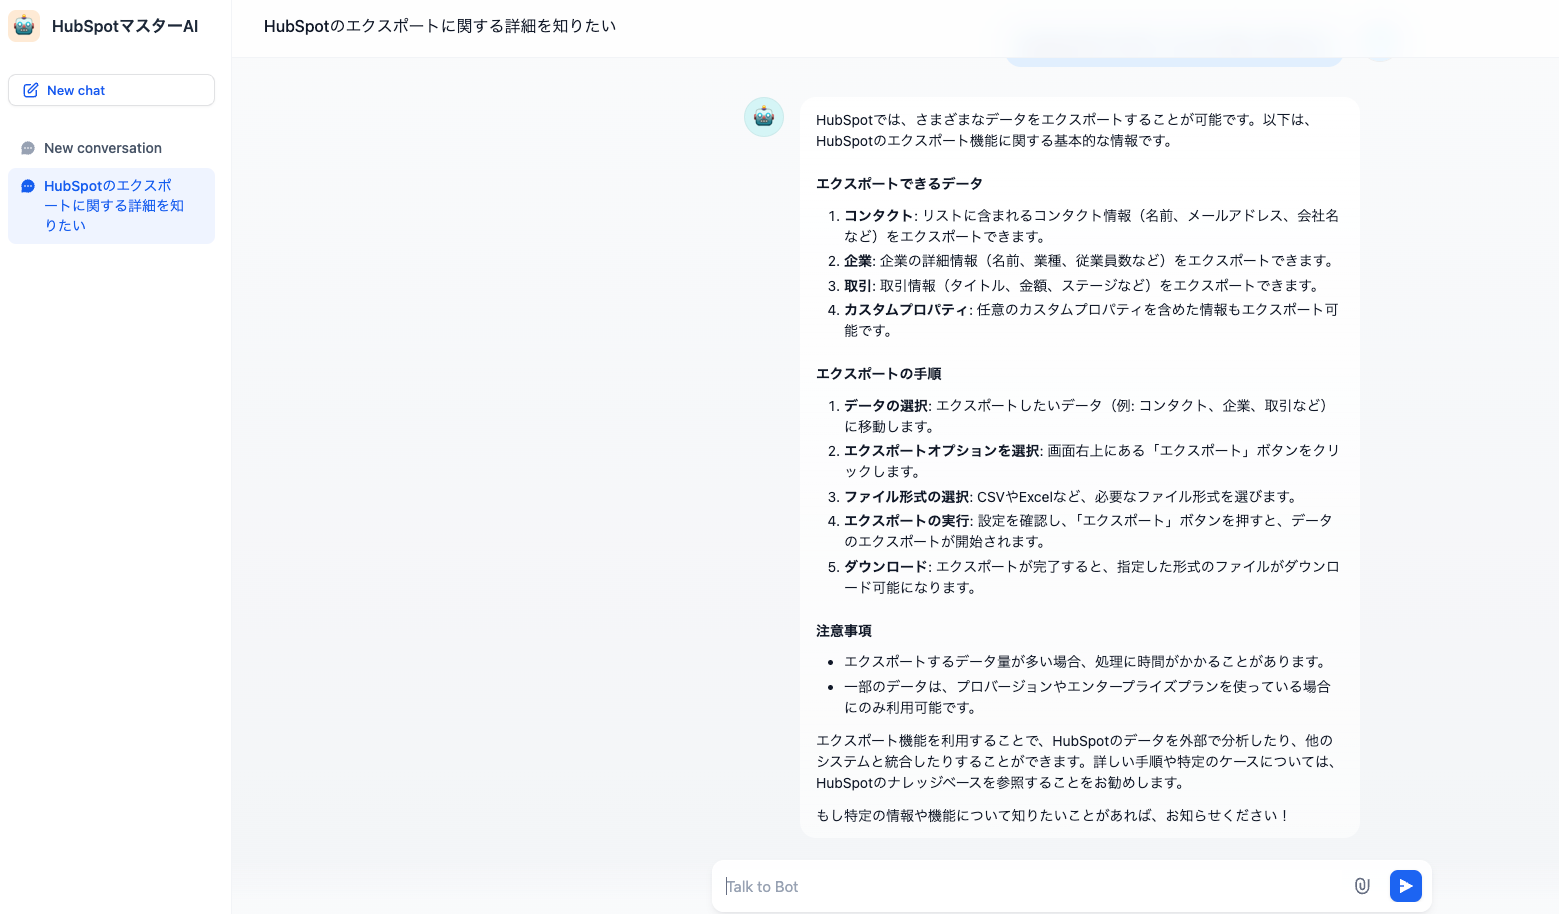Focus the Talk to Bot input field
Viewport: 1559px width, 914px height.
click(x=1030, y=886)
